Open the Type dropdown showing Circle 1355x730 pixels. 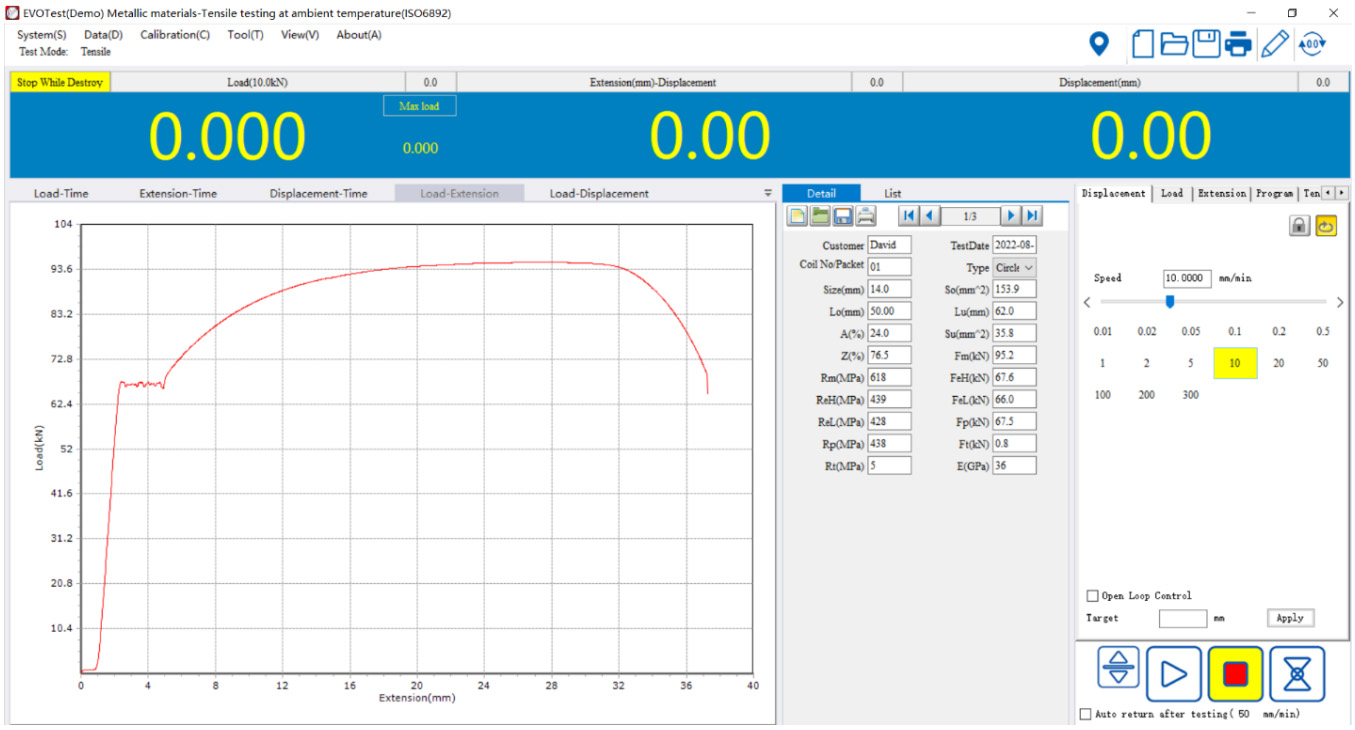click(1014, 268)
